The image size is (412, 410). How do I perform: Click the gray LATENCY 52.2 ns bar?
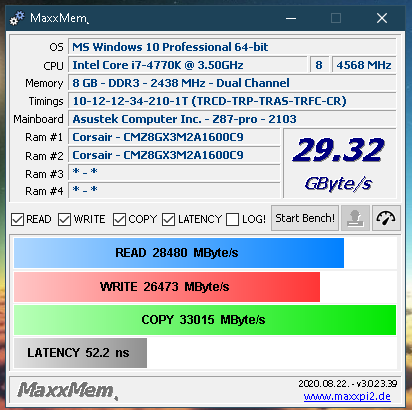point(80,353)
